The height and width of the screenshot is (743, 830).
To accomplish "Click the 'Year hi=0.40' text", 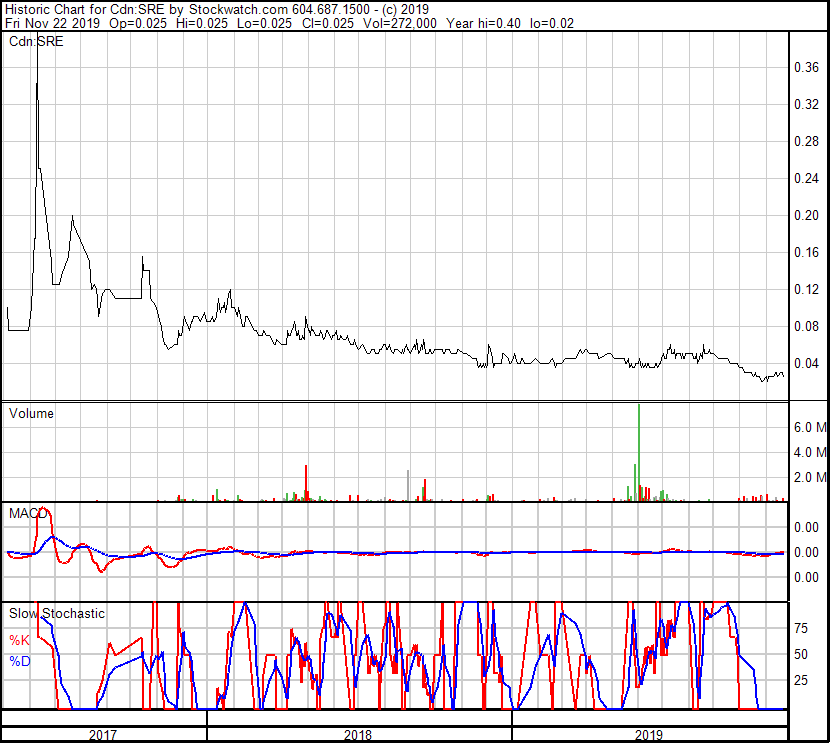I will pyautogui.click(x=483, y=23).
